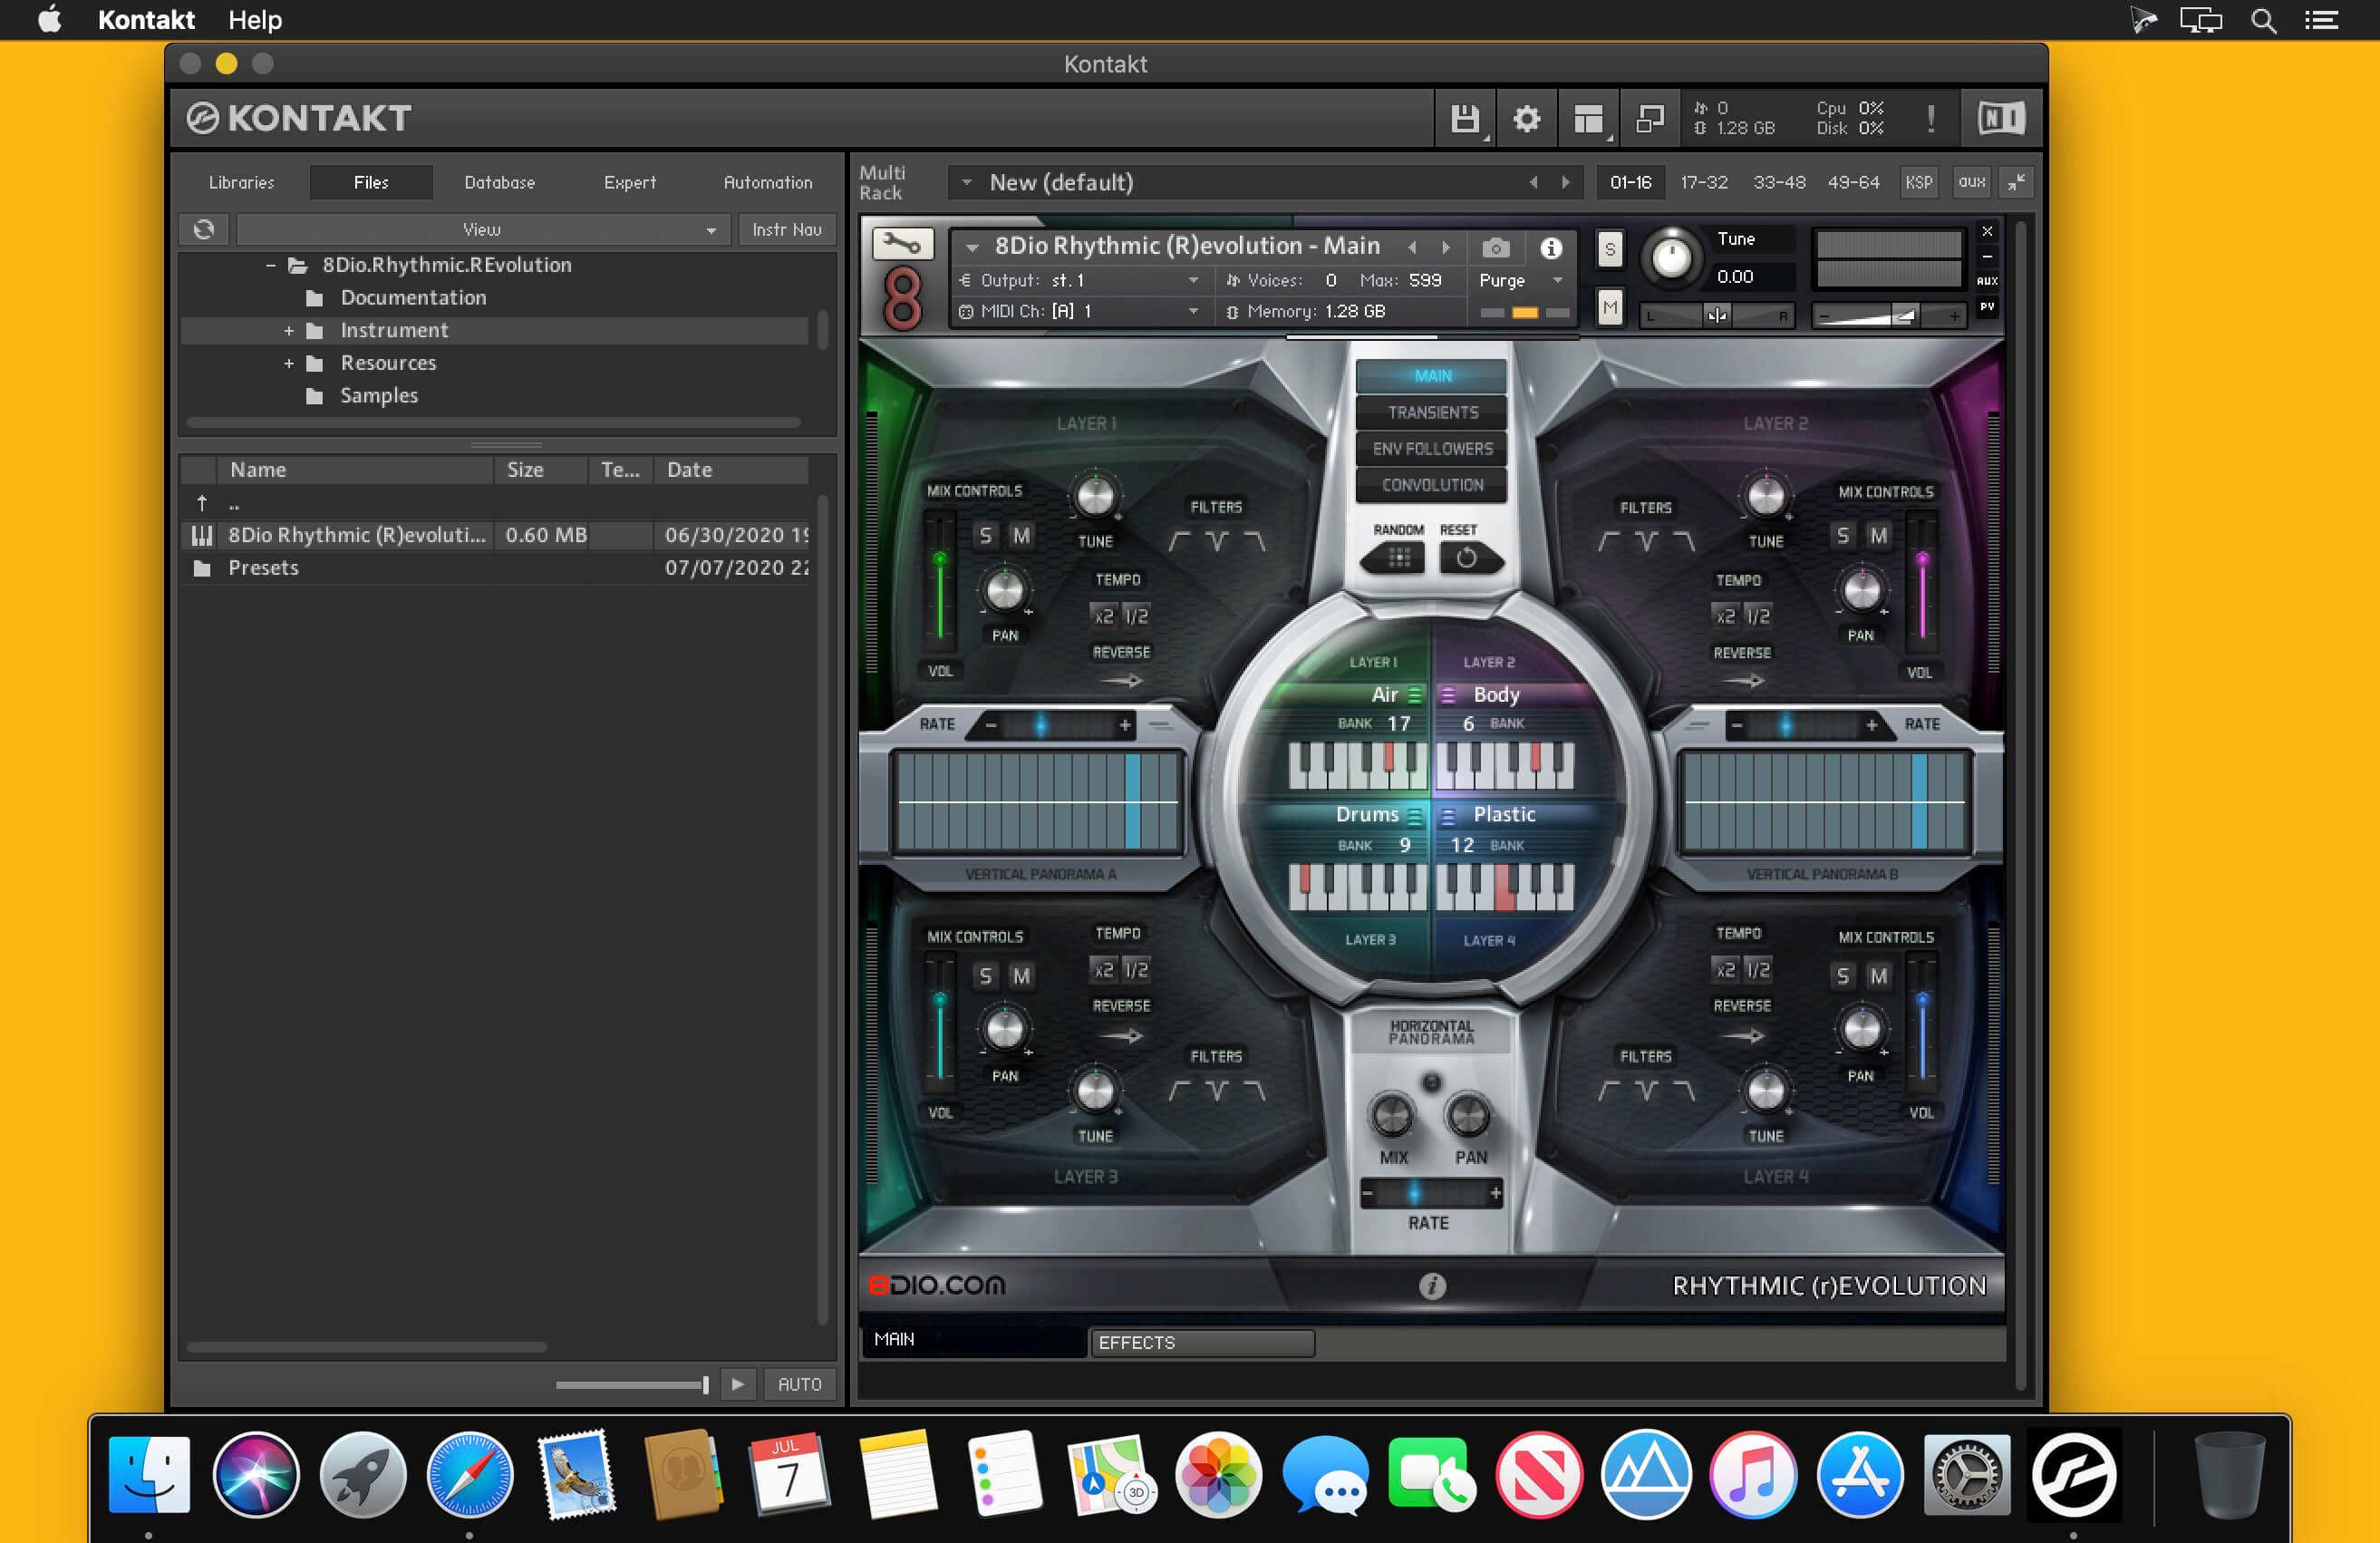Collapse the 8Dio.Rhythmic.REvolution folder
The width and height of the screenshot is (2380, 1543).
[270, 265]
